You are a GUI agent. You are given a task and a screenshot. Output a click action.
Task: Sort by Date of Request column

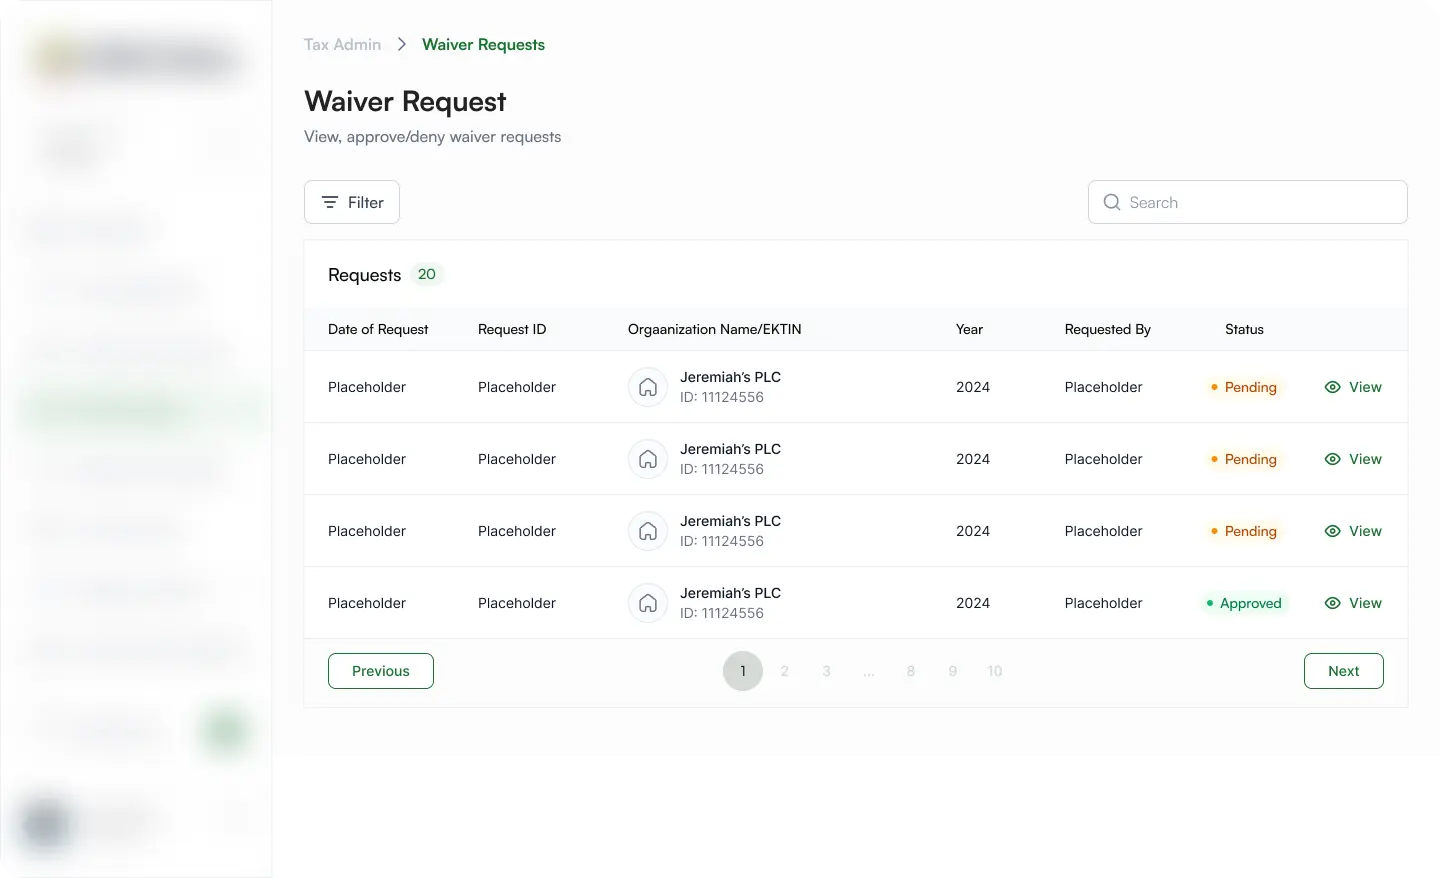pyautogui.click(x=378, y=329)
